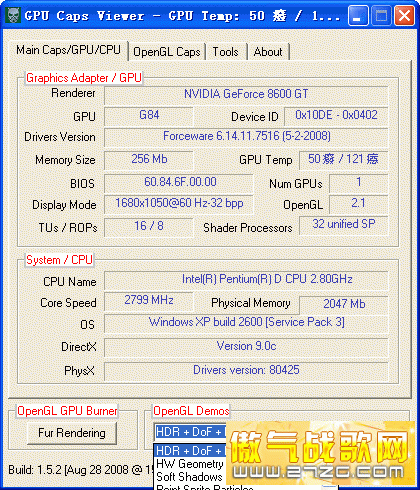The image size is (420, 490).
Task: Open the OpenGL Demos combo box
Action: point(190,432)
